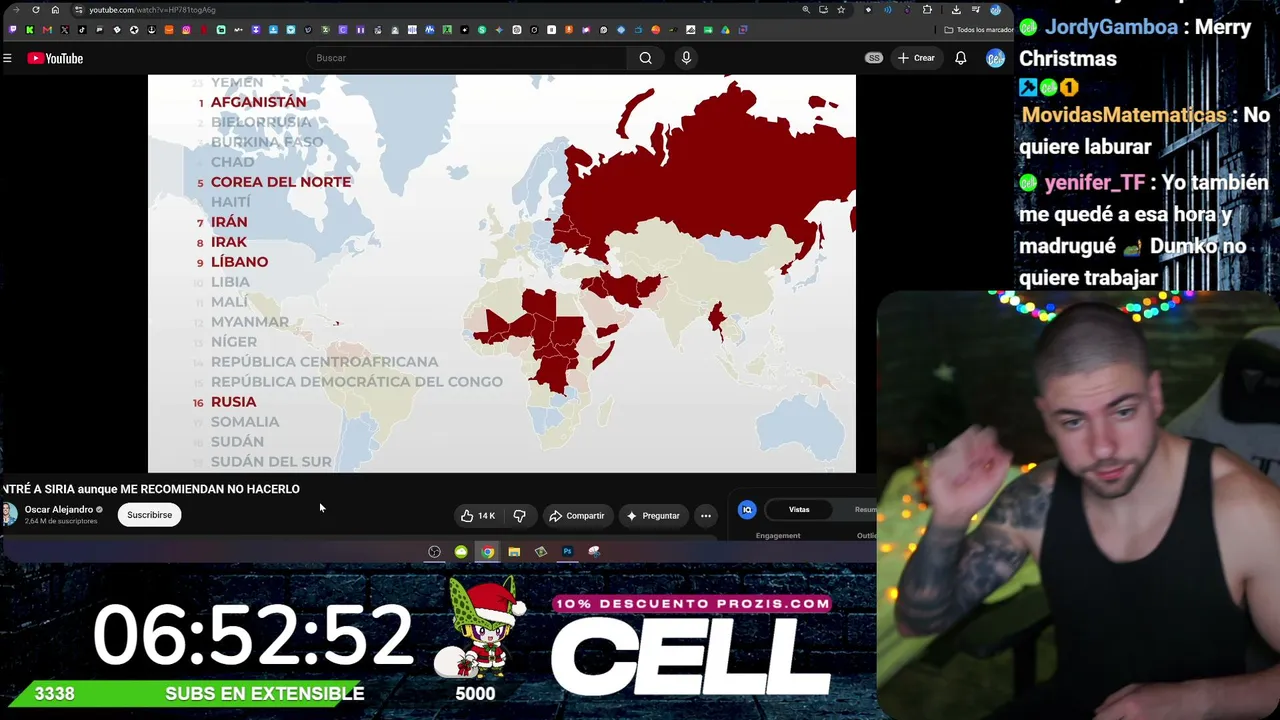Click the Crear button
Screen dimensions: 1280x720
[916, 58]
